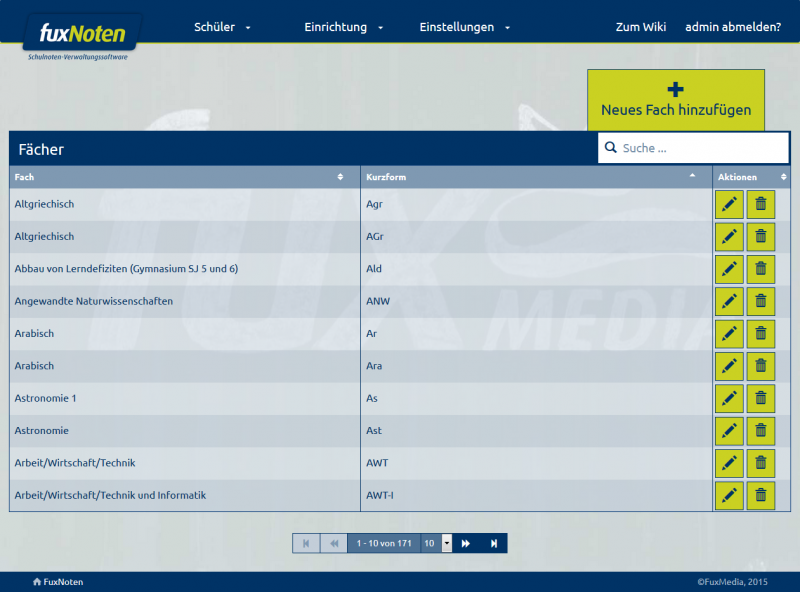Edit the Ast Astronomie subject

[x=729, y=431]
